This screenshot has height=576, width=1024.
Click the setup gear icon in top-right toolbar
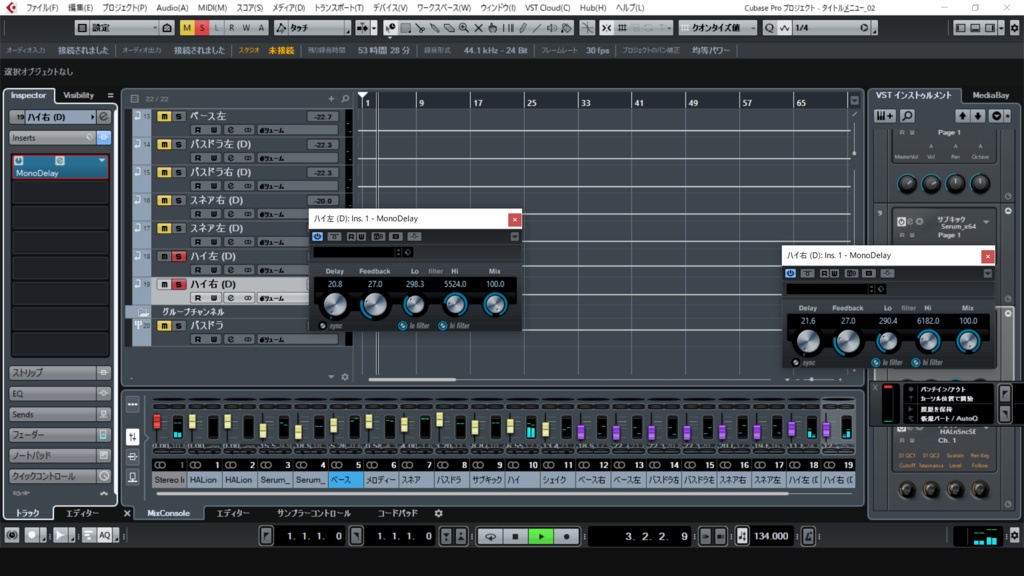coord(1014,28)
